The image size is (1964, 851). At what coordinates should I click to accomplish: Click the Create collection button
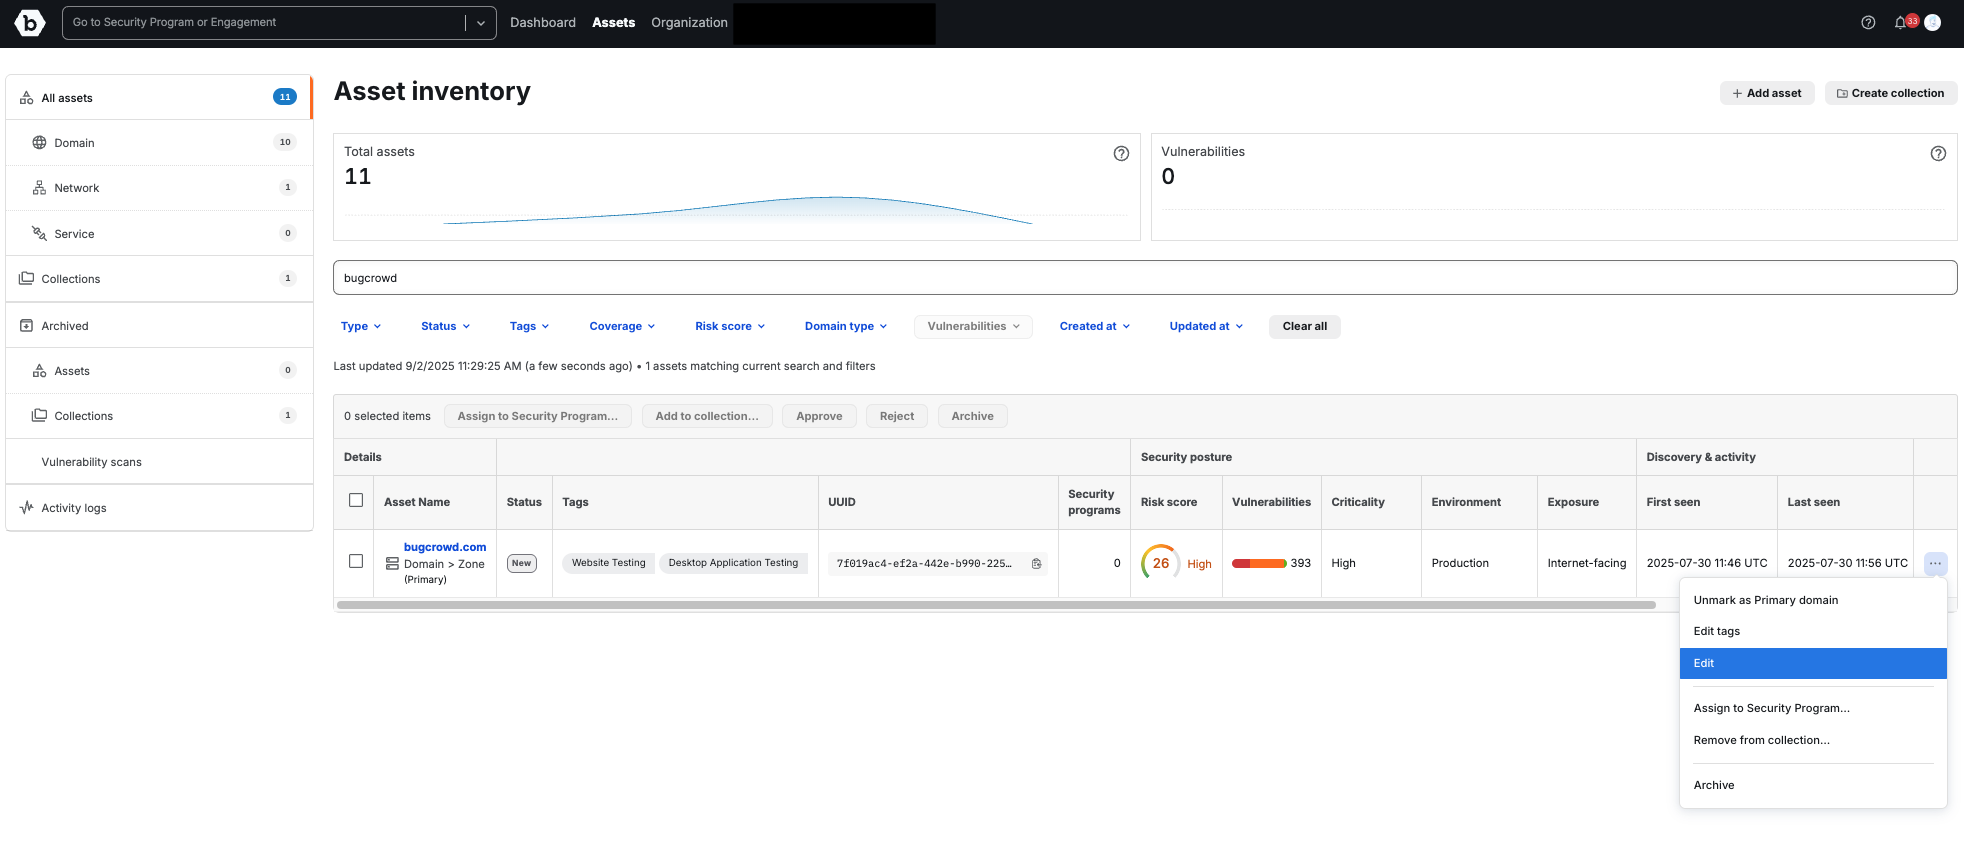point(1891,93)
